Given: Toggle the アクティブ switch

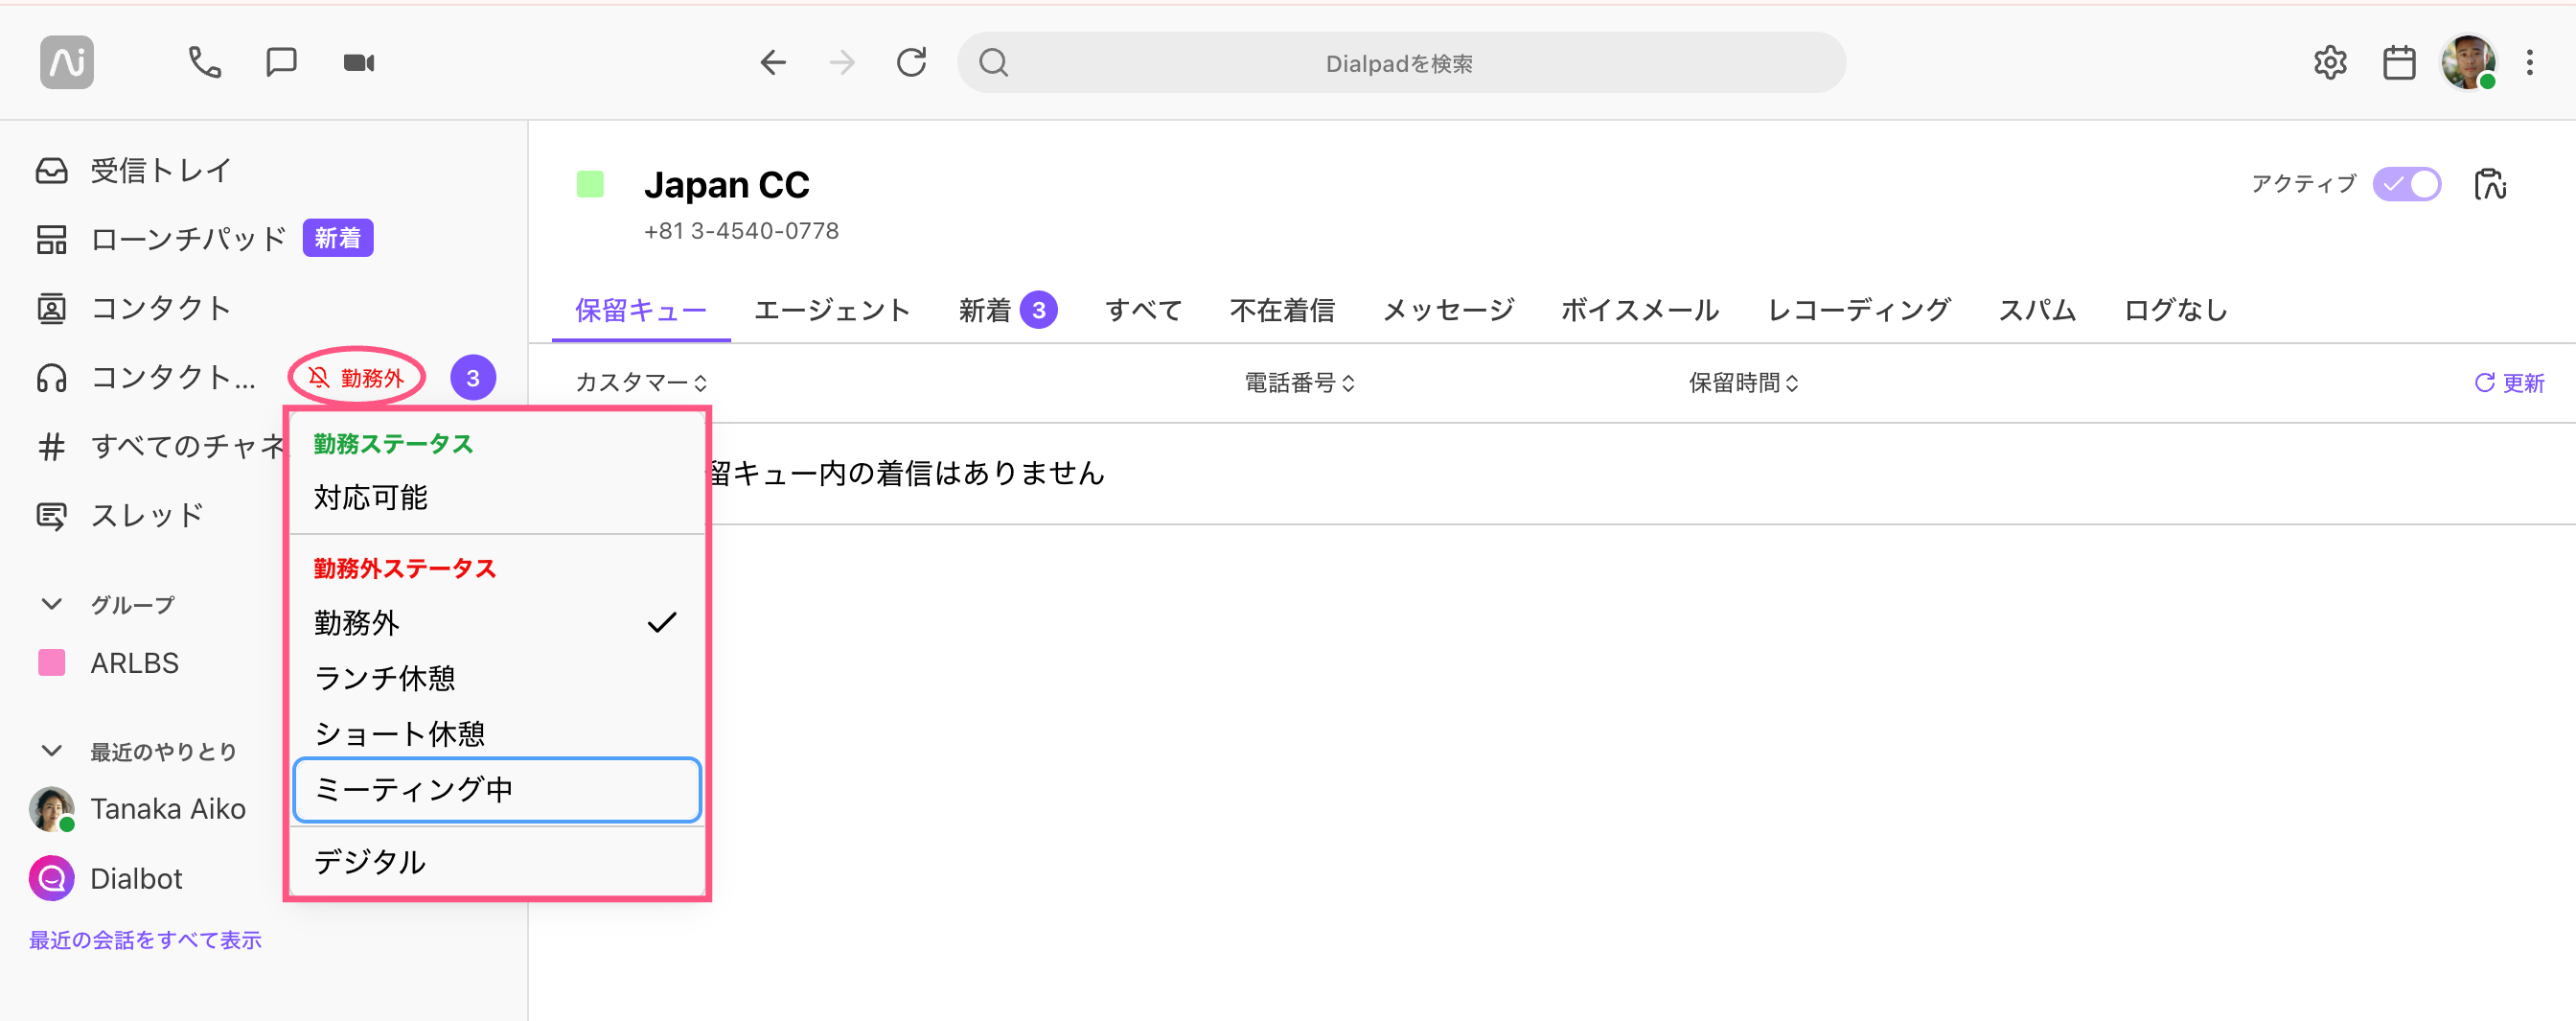Looking at the screenshot, I should point(2407,184).
